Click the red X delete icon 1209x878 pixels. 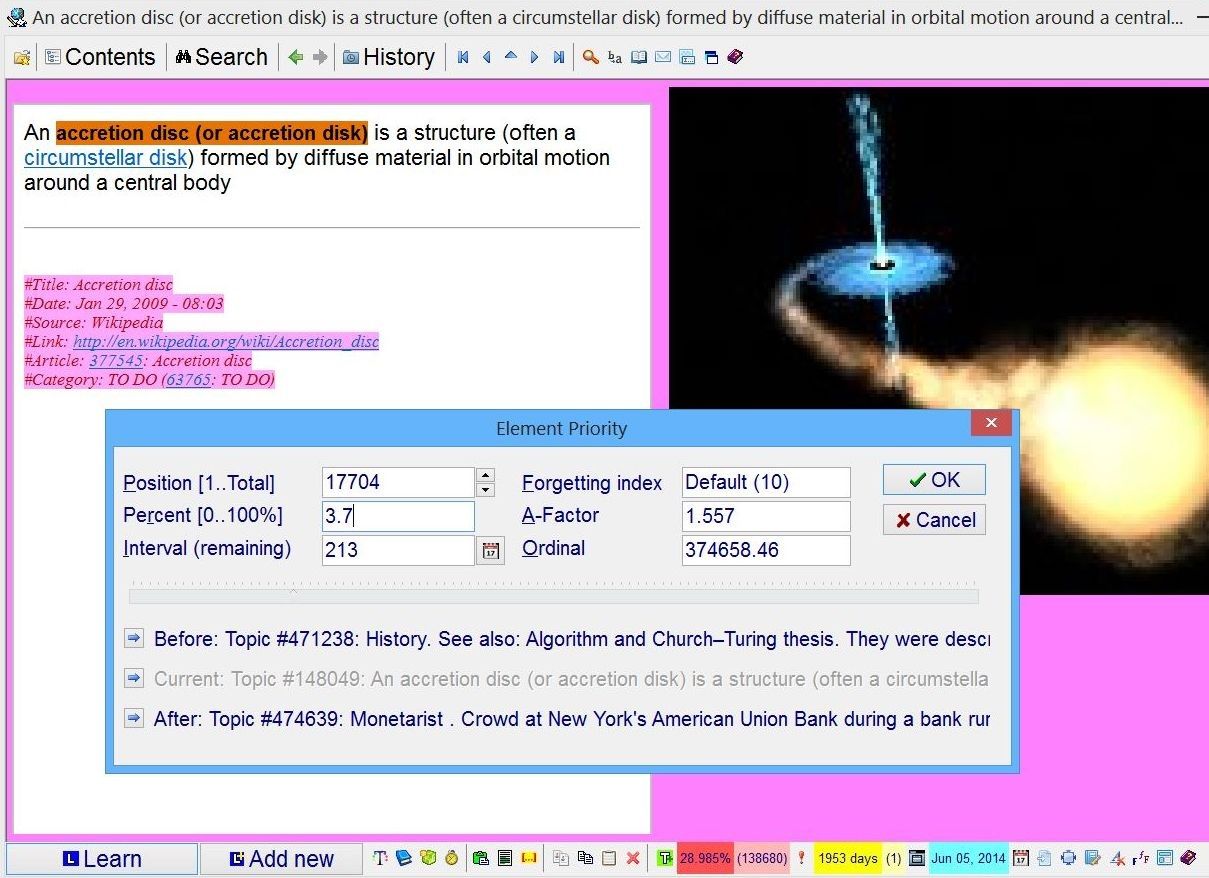pos(633,858)
